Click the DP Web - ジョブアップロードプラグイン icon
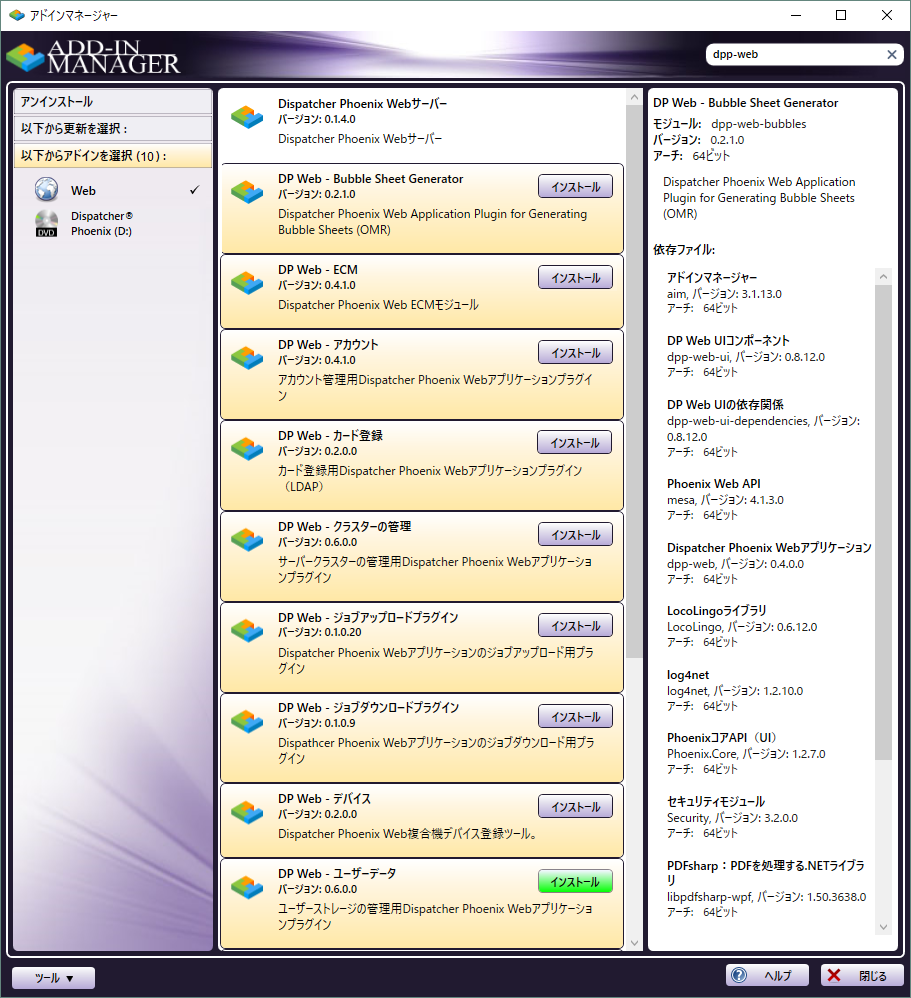This screenshot has height=998, width=911. 247,631
